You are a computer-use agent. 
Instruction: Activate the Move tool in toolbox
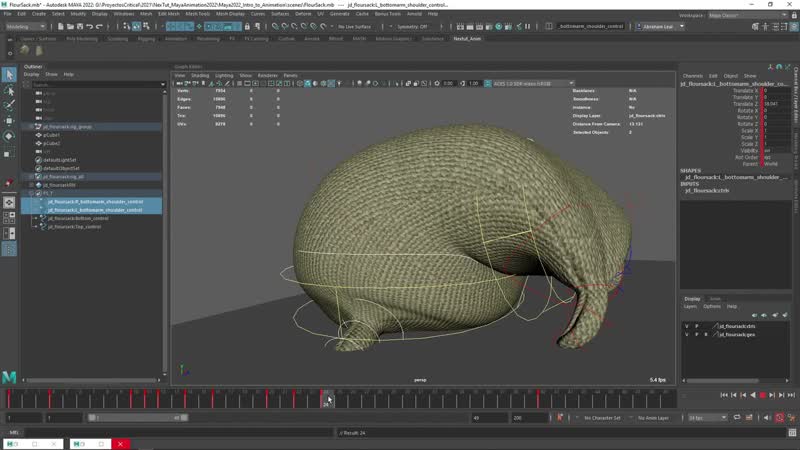[x=9, y=121]
